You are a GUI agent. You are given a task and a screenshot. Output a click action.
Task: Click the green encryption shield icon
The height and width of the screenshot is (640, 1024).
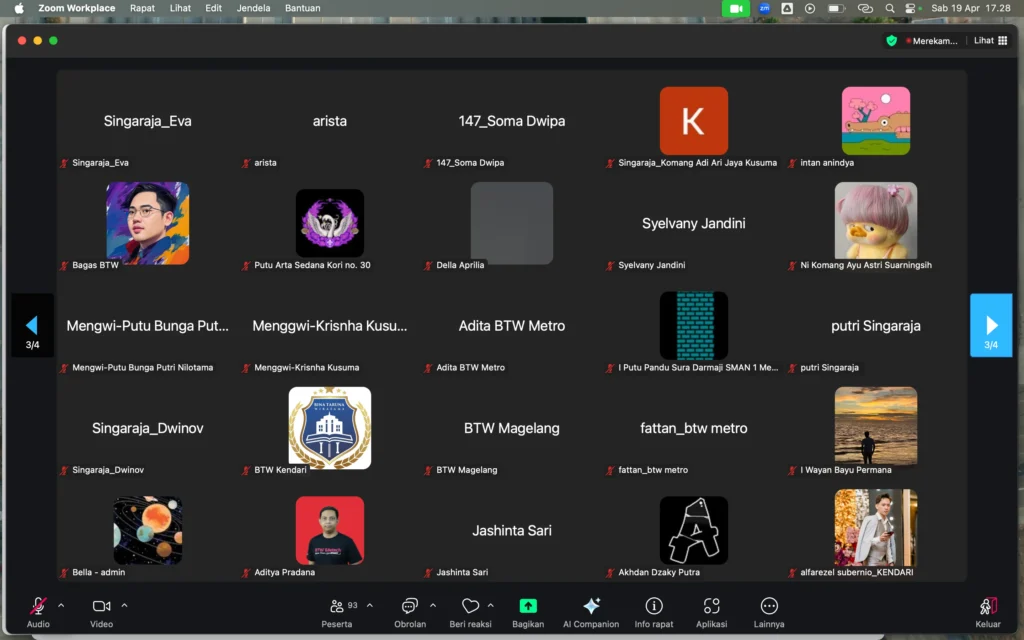891,40
